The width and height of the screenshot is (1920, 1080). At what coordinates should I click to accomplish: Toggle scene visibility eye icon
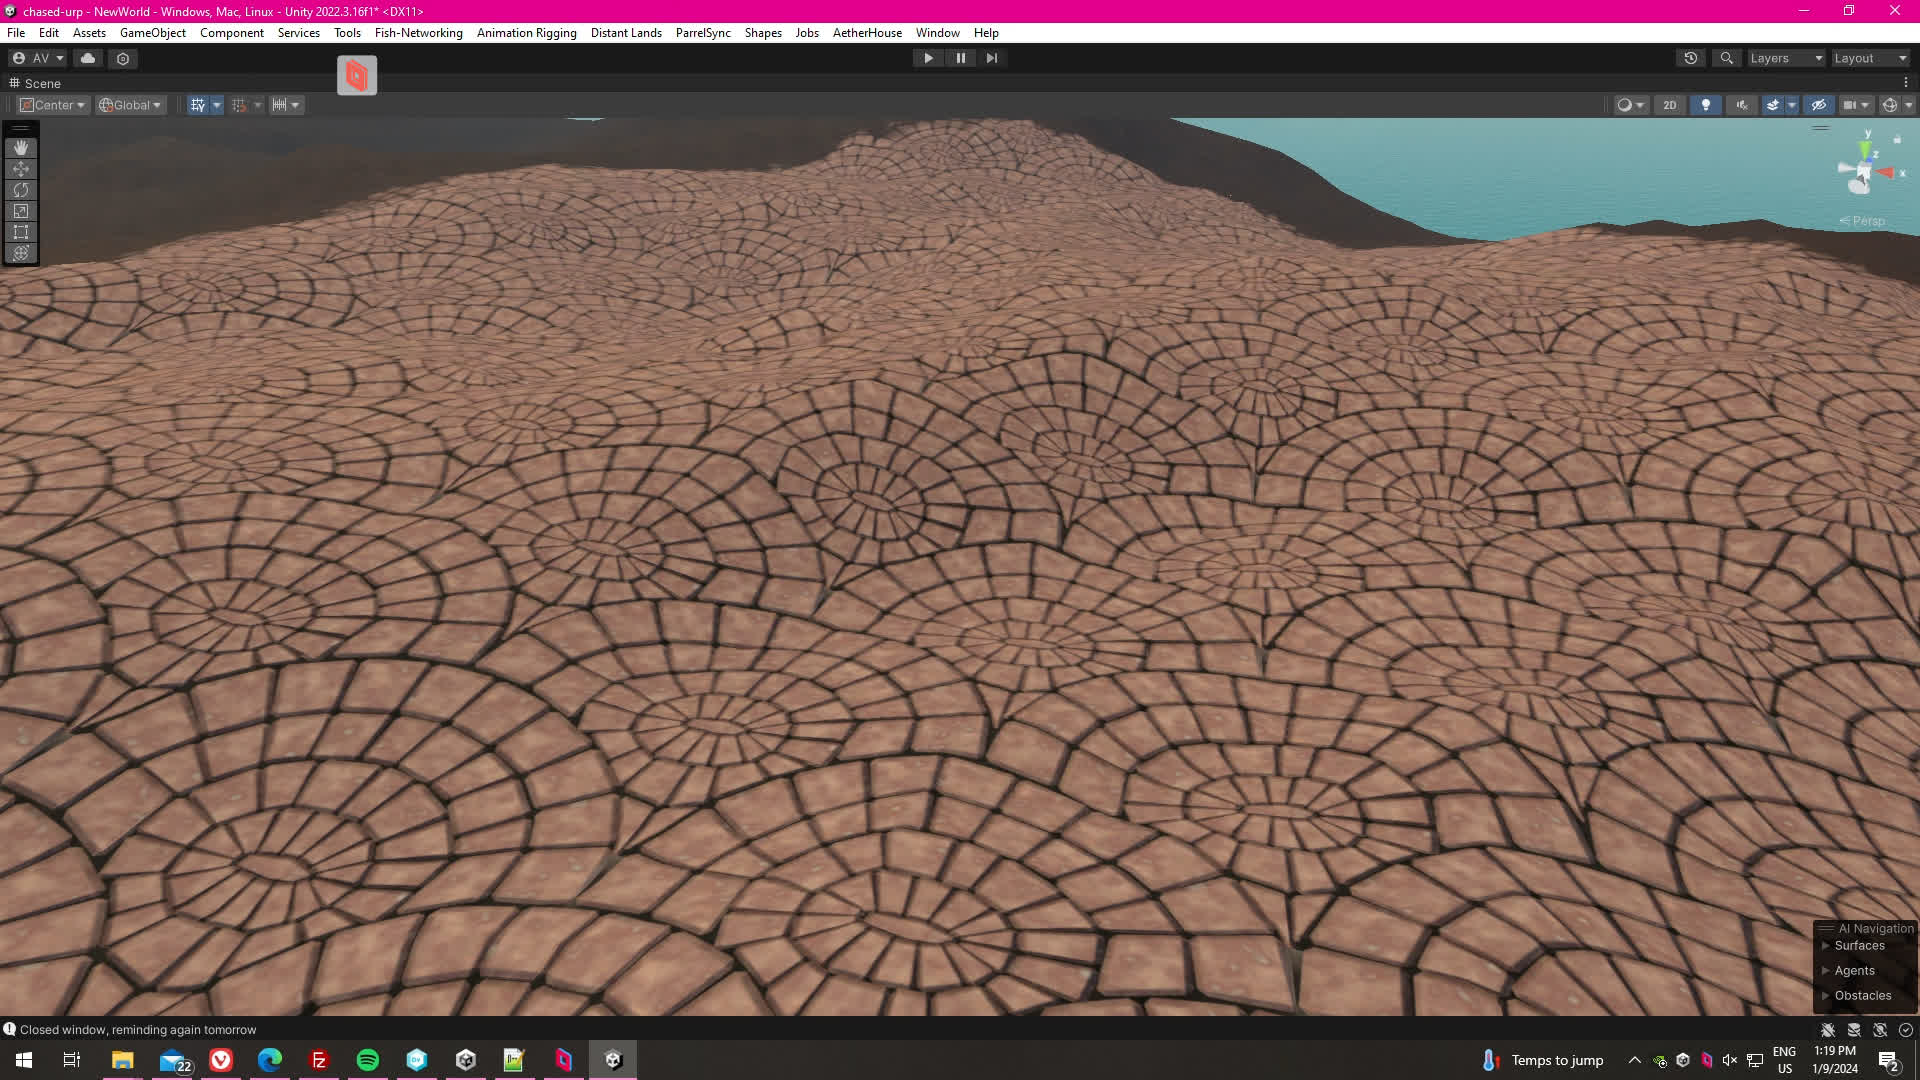1819,105
